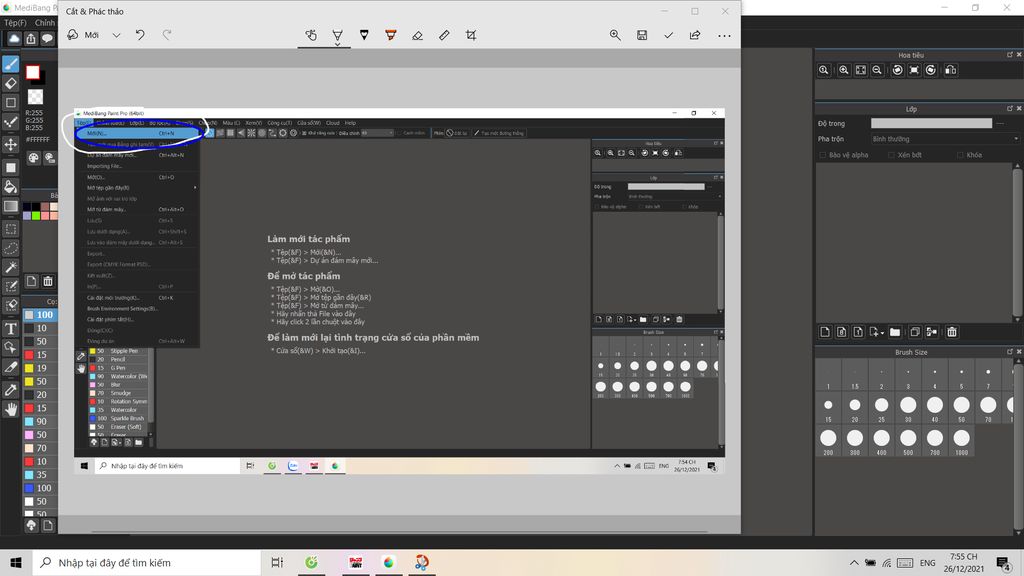Adjust the Độ trong opacity slider
The height and width of the screenshot is (576, 1024).
coord(931,123)
